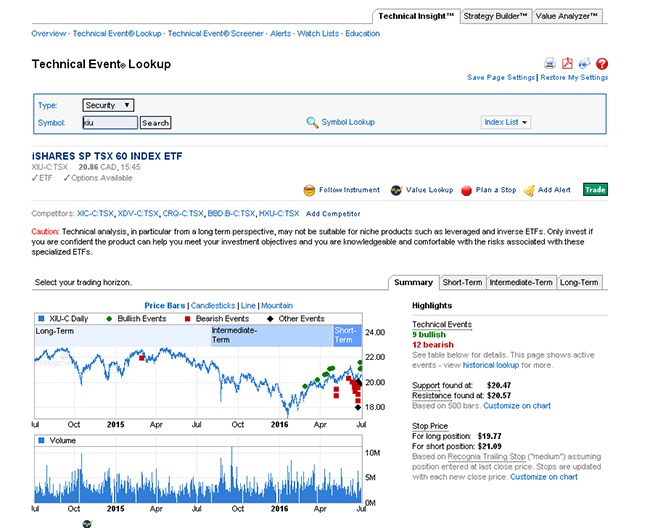Click the '12 bearish' count
The width and height of the screenshot is (650, 528).
433,345
